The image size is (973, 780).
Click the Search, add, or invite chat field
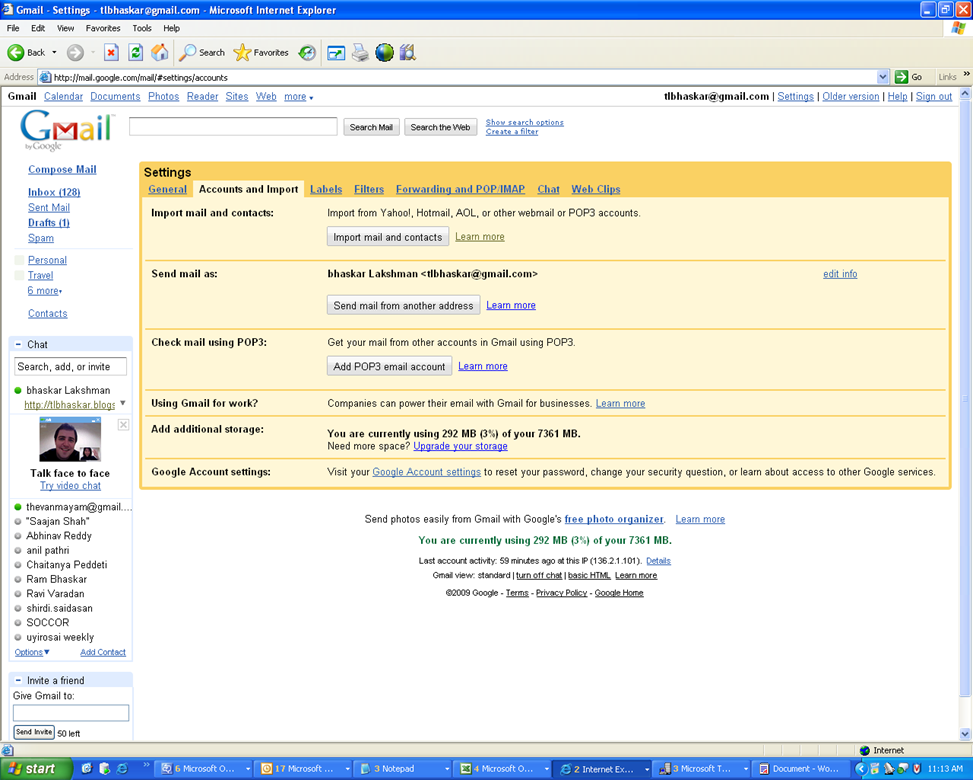[70, 367]
